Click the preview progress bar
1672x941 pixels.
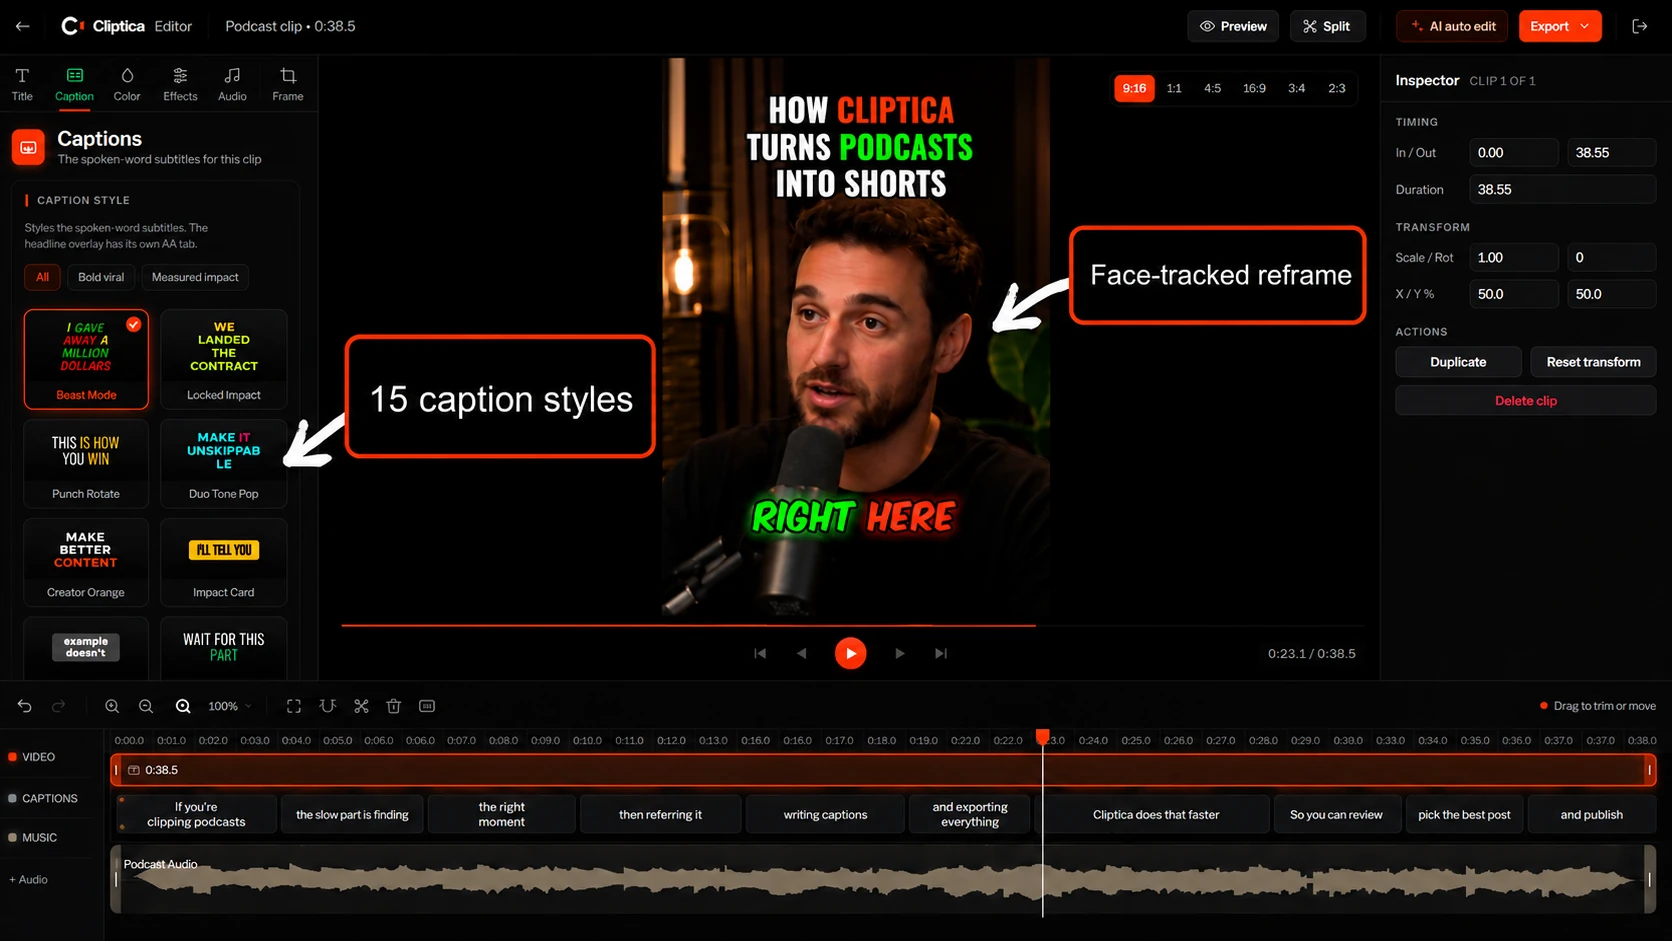pyautogui.click(x=852, y=625)
